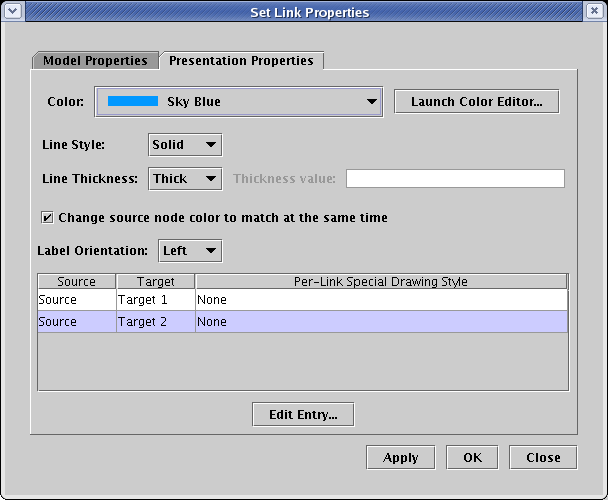Click the title bar button at top right

coord(595,12)
